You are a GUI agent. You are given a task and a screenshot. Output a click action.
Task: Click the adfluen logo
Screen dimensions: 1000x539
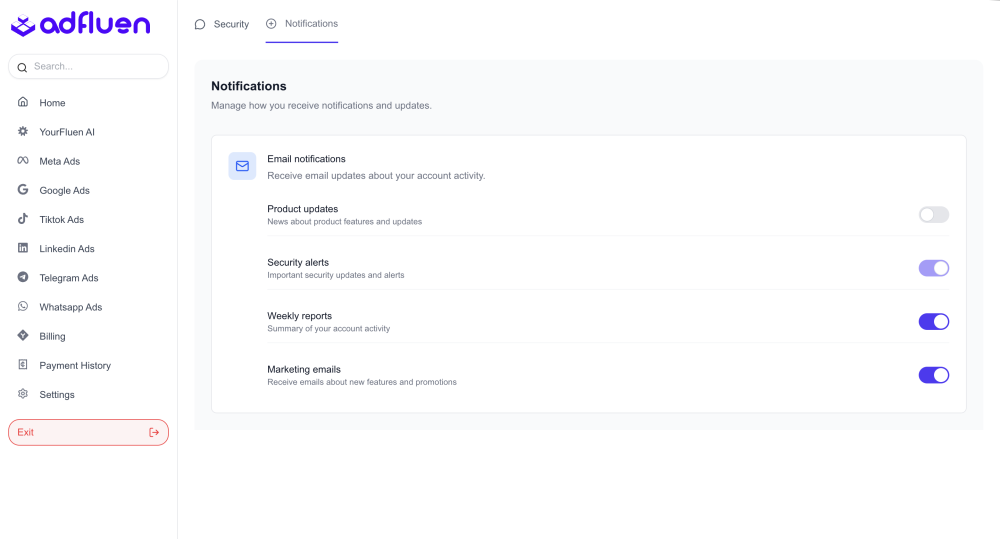(x=80, y=25)
